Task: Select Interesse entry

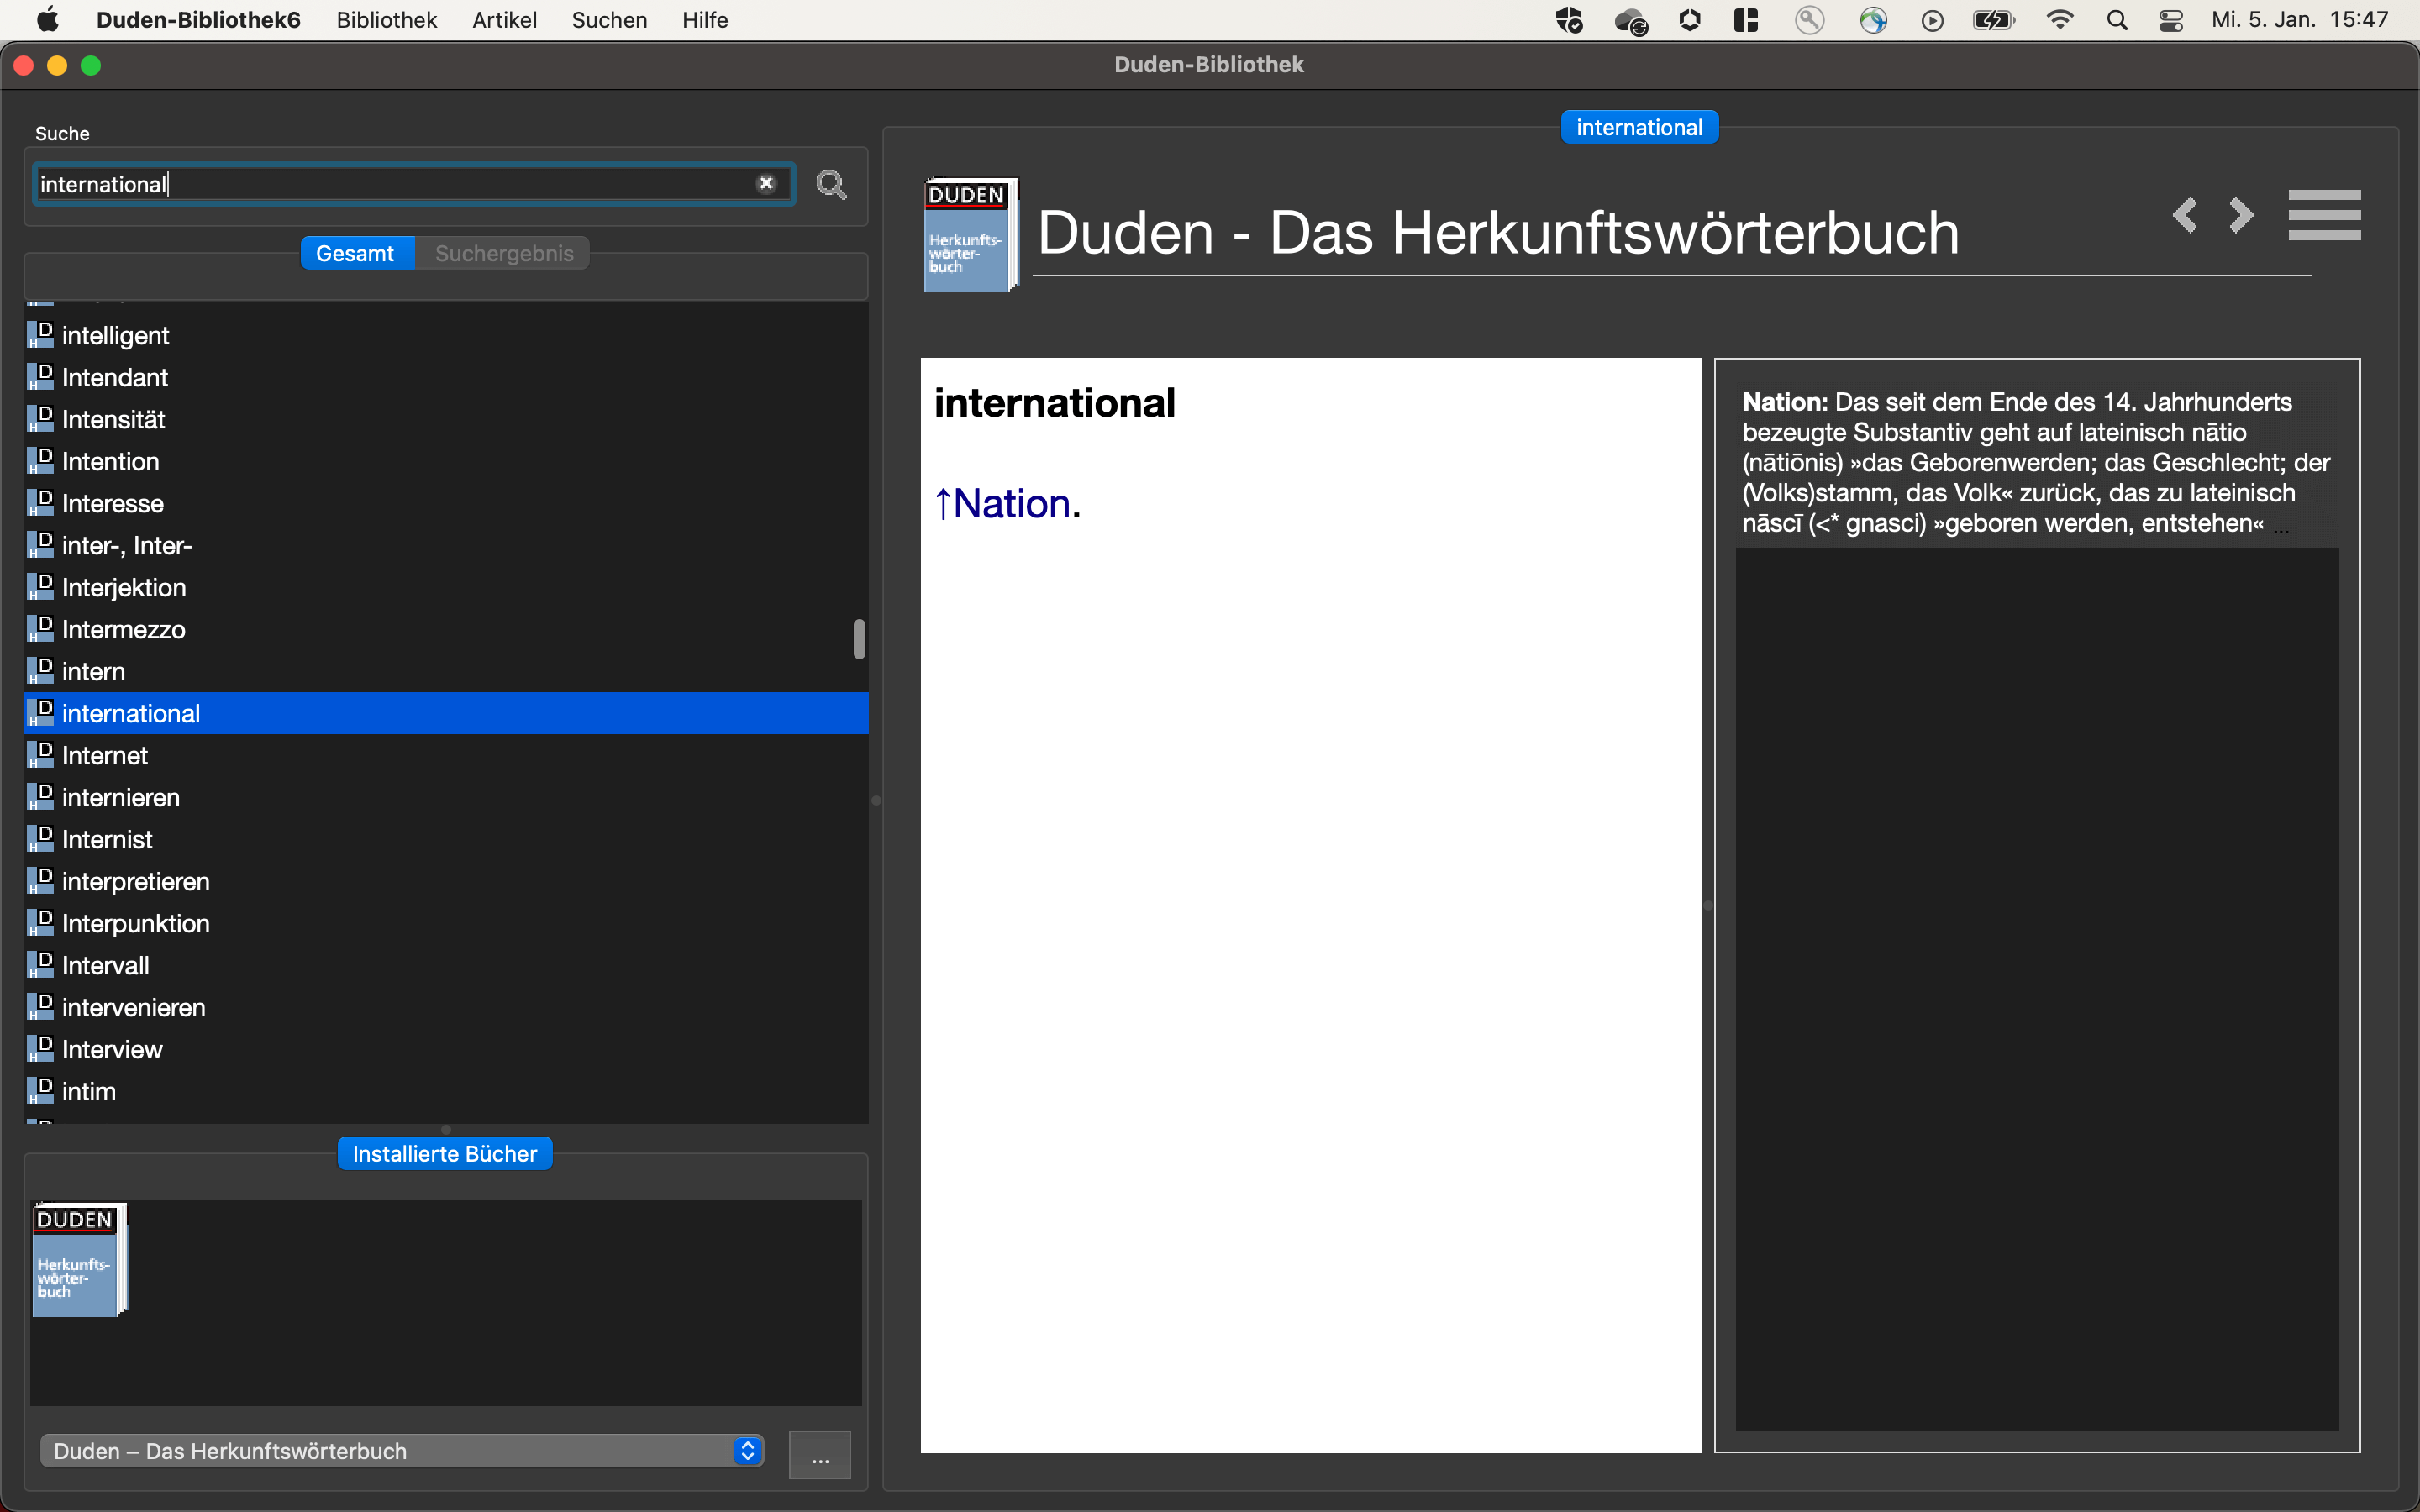Action: coord(446,504)
